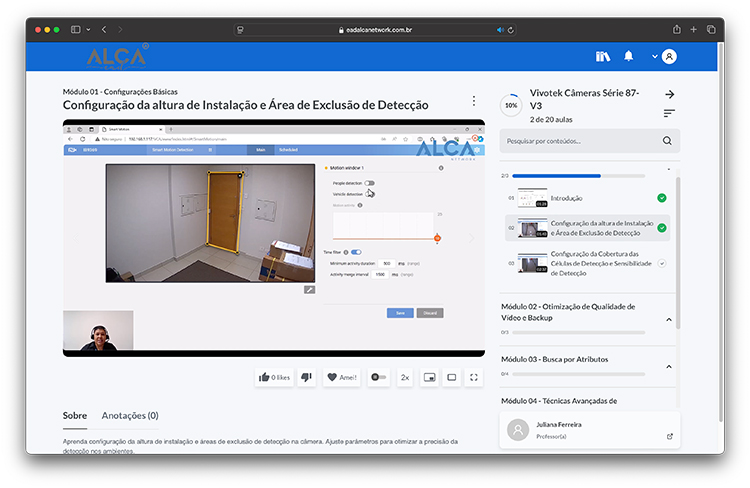The width and height of the screenshot is (750, 488).
Task: Click Main tab in video
Action: [261, 150]
